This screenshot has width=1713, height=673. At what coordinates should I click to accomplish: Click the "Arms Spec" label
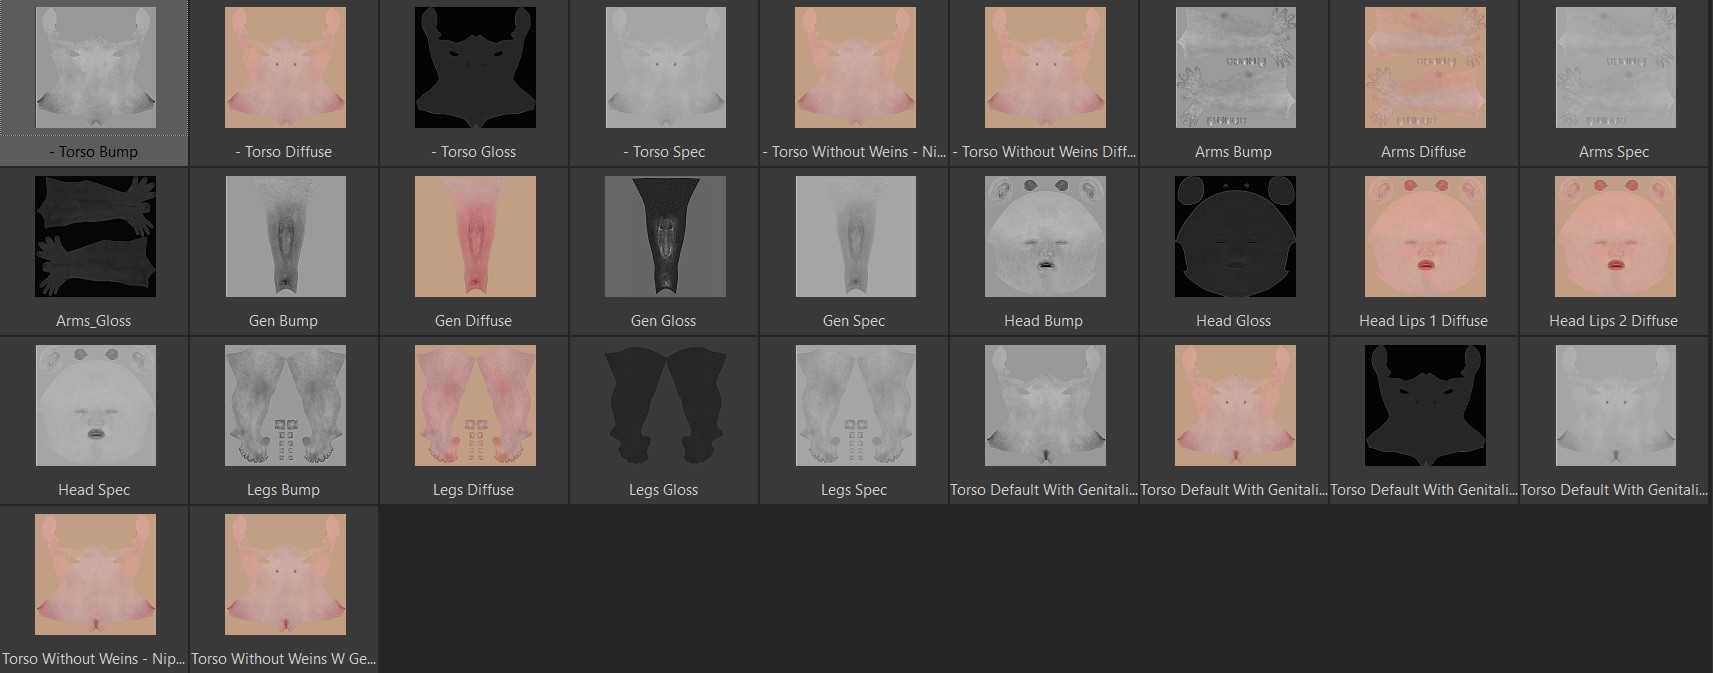pyautogui.click(x=1614, y=152)
